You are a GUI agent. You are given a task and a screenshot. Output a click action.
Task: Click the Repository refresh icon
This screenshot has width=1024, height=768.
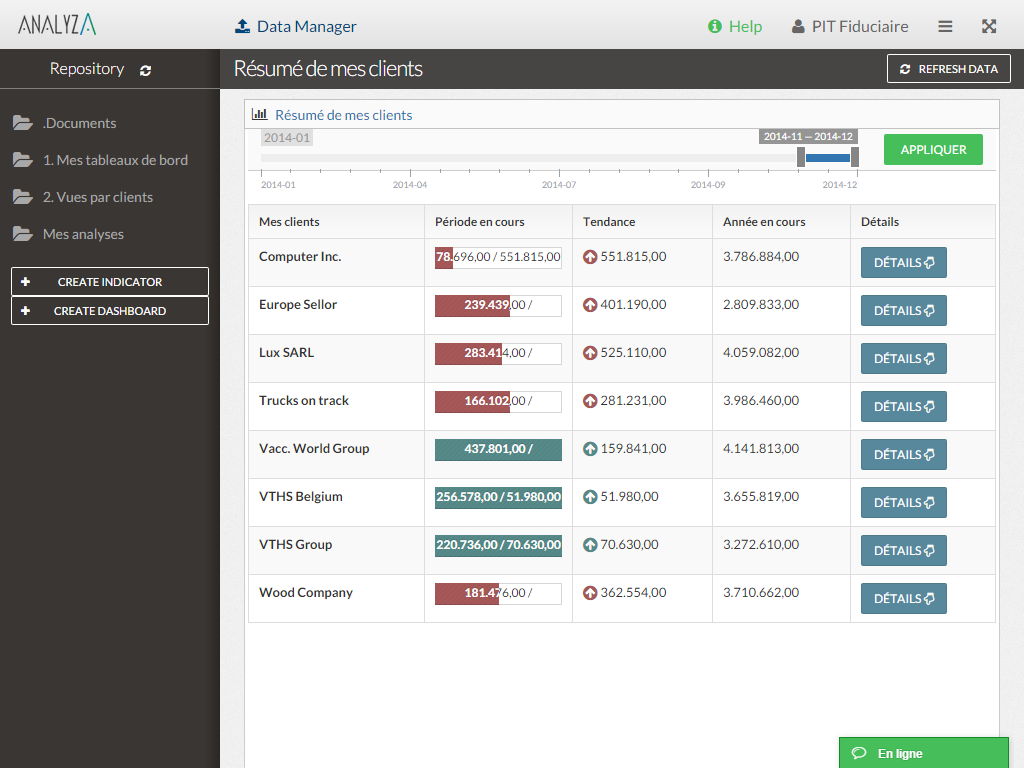(x=146, y=70)
